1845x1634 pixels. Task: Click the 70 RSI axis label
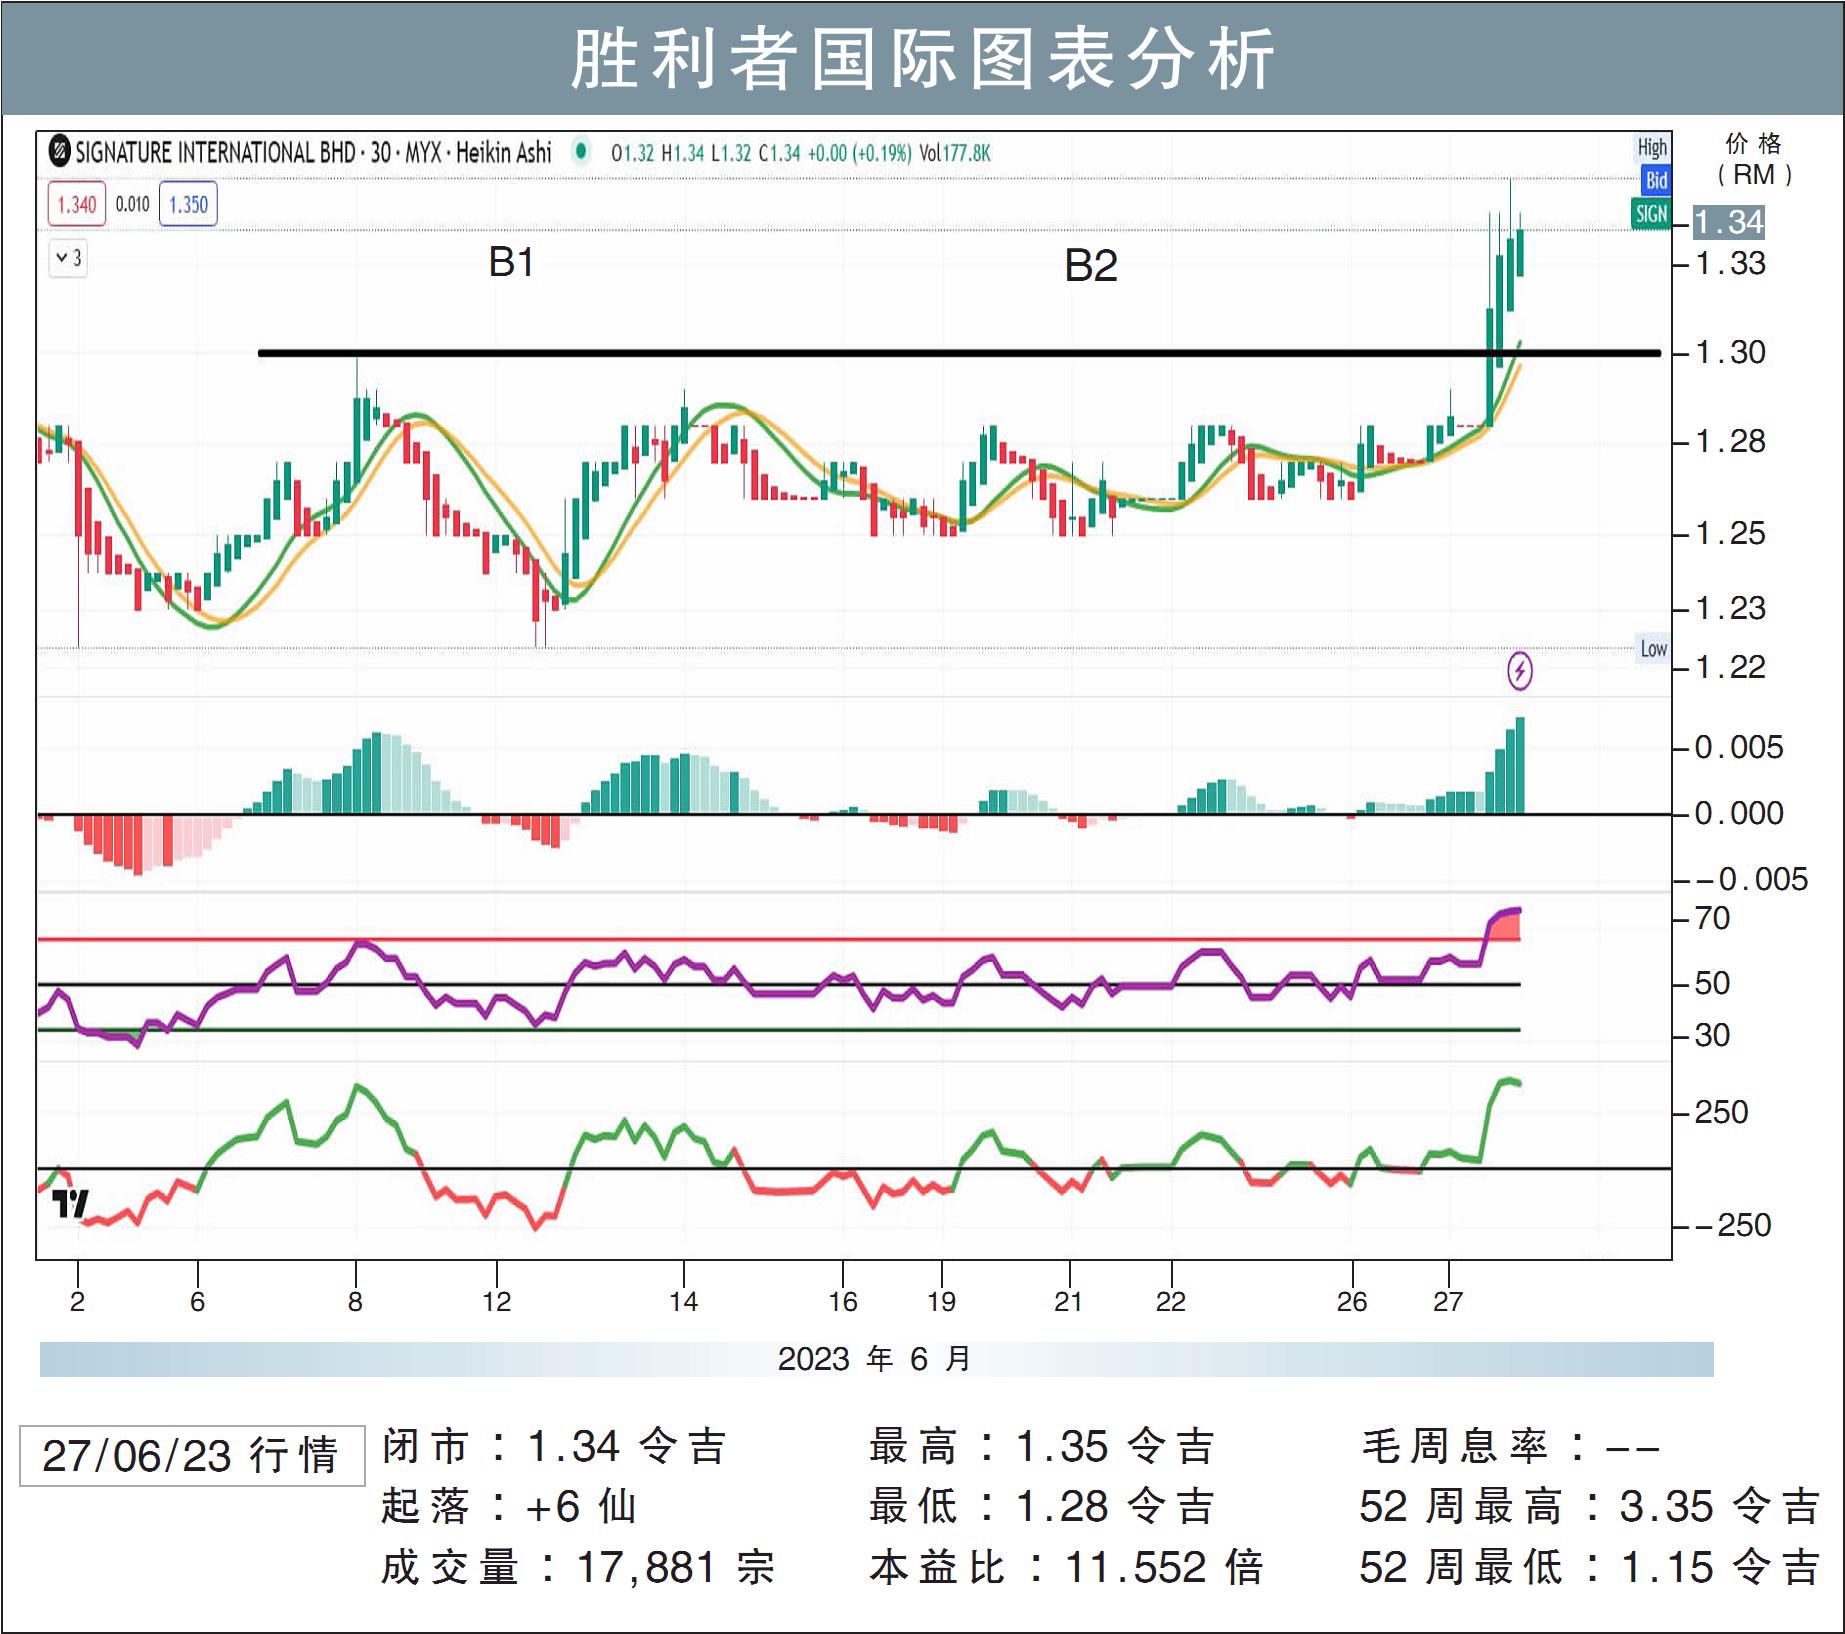[x=1712, y=918]
